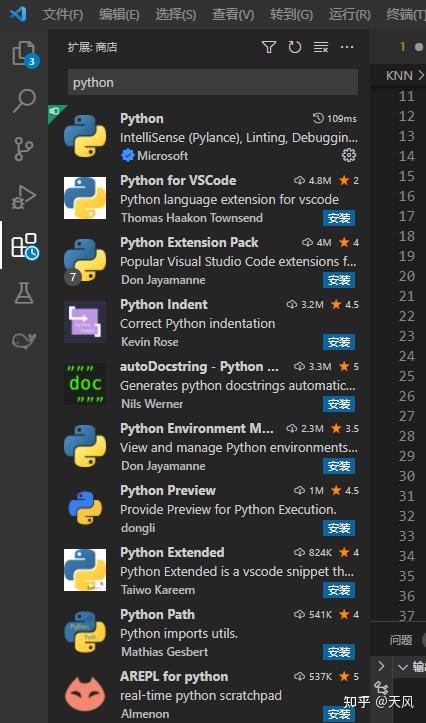The height and width of the screenshot is (723, 426).
Task: Click the extension search box containing python
Action: coord(213,83)
